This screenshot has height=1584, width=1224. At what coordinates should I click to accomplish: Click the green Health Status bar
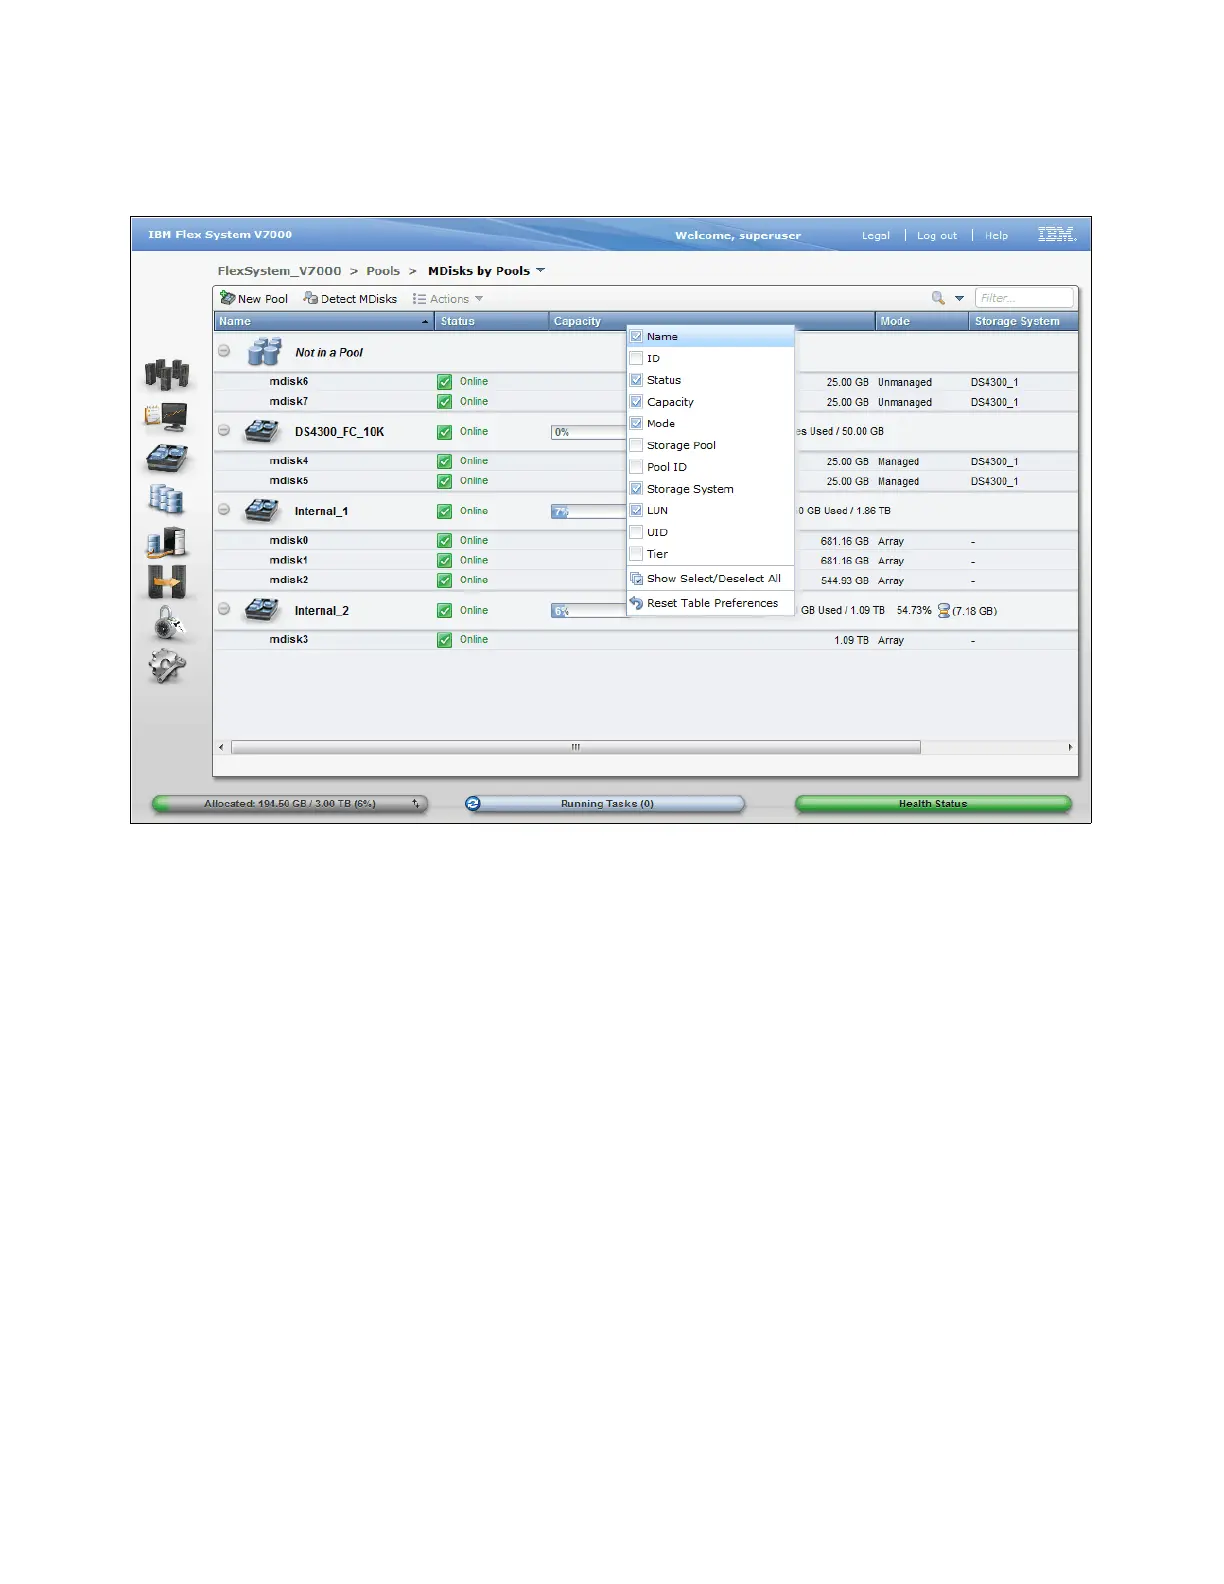933,804
